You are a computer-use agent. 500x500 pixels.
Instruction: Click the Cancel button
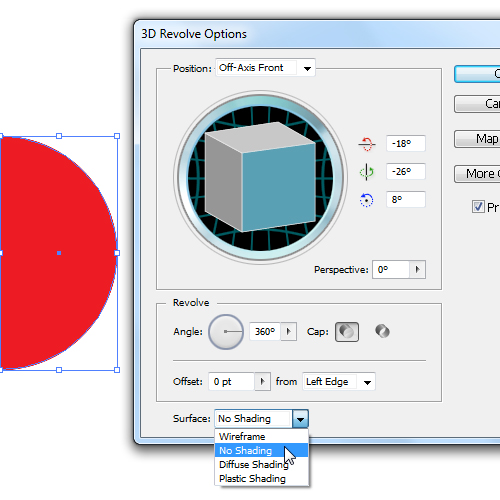477,104
